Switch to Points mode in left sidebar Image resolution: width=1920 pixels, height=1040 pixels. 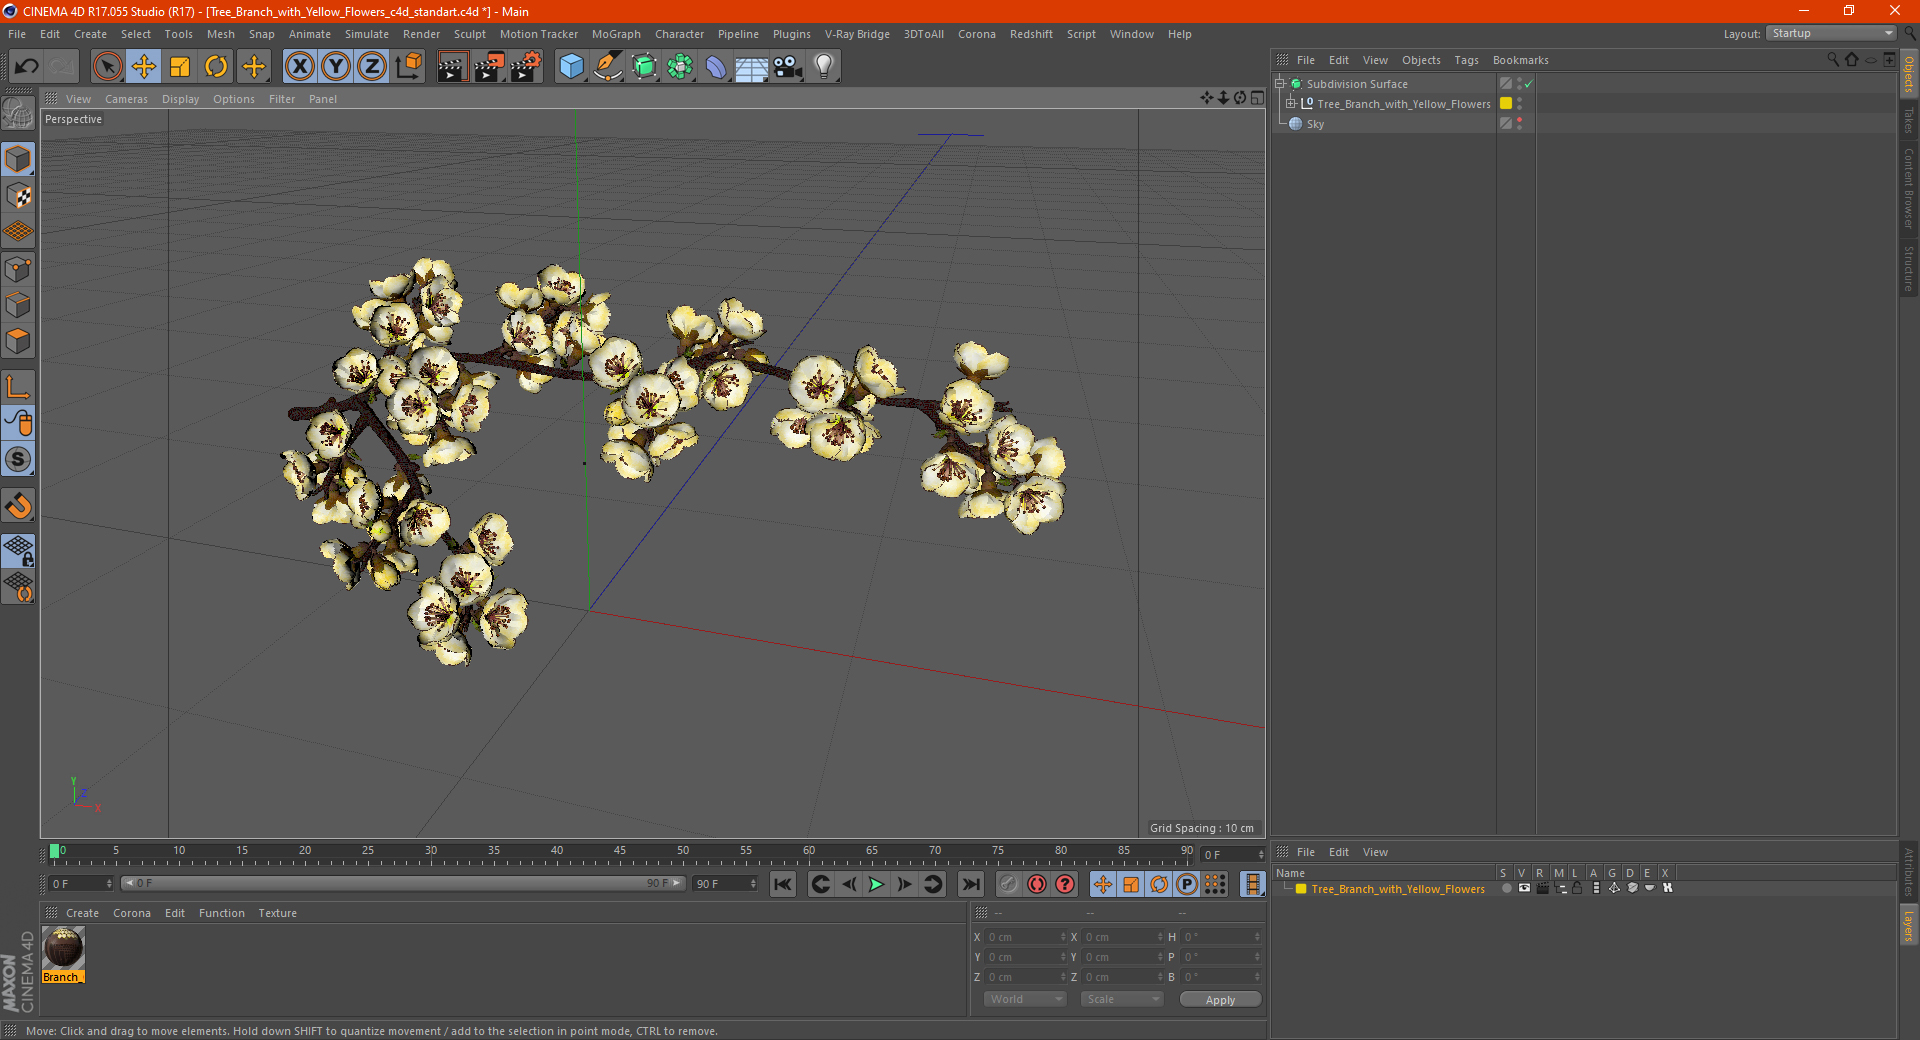(x=18, y=269)
